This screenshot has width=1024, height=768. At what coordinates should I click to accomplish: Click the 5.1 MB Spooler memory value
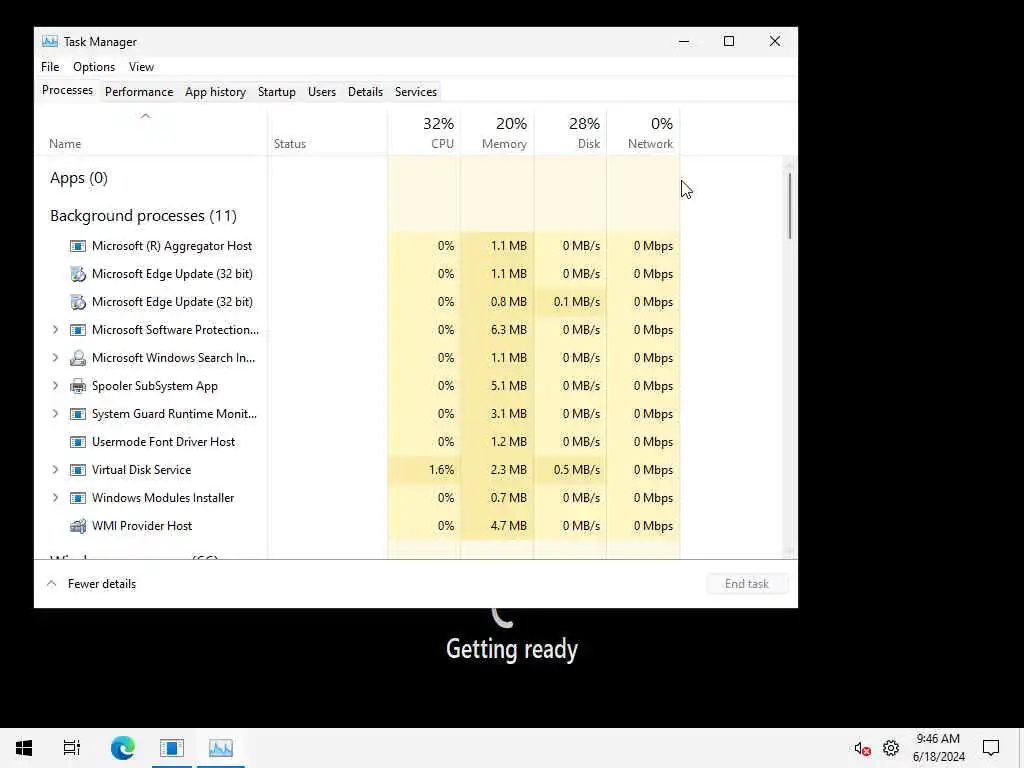509,386
